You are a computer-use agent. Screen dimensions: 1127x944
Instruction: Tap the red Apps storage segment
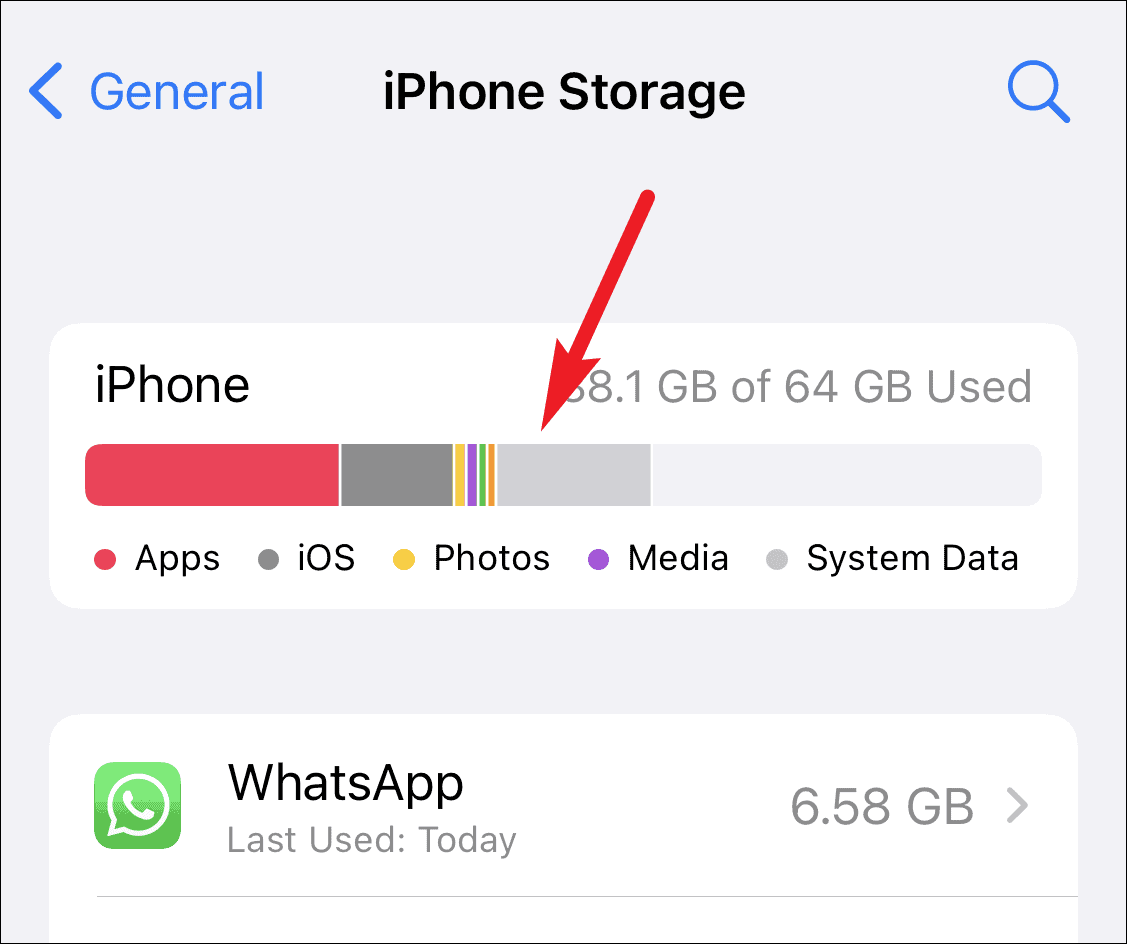click(x=212, y=475)
